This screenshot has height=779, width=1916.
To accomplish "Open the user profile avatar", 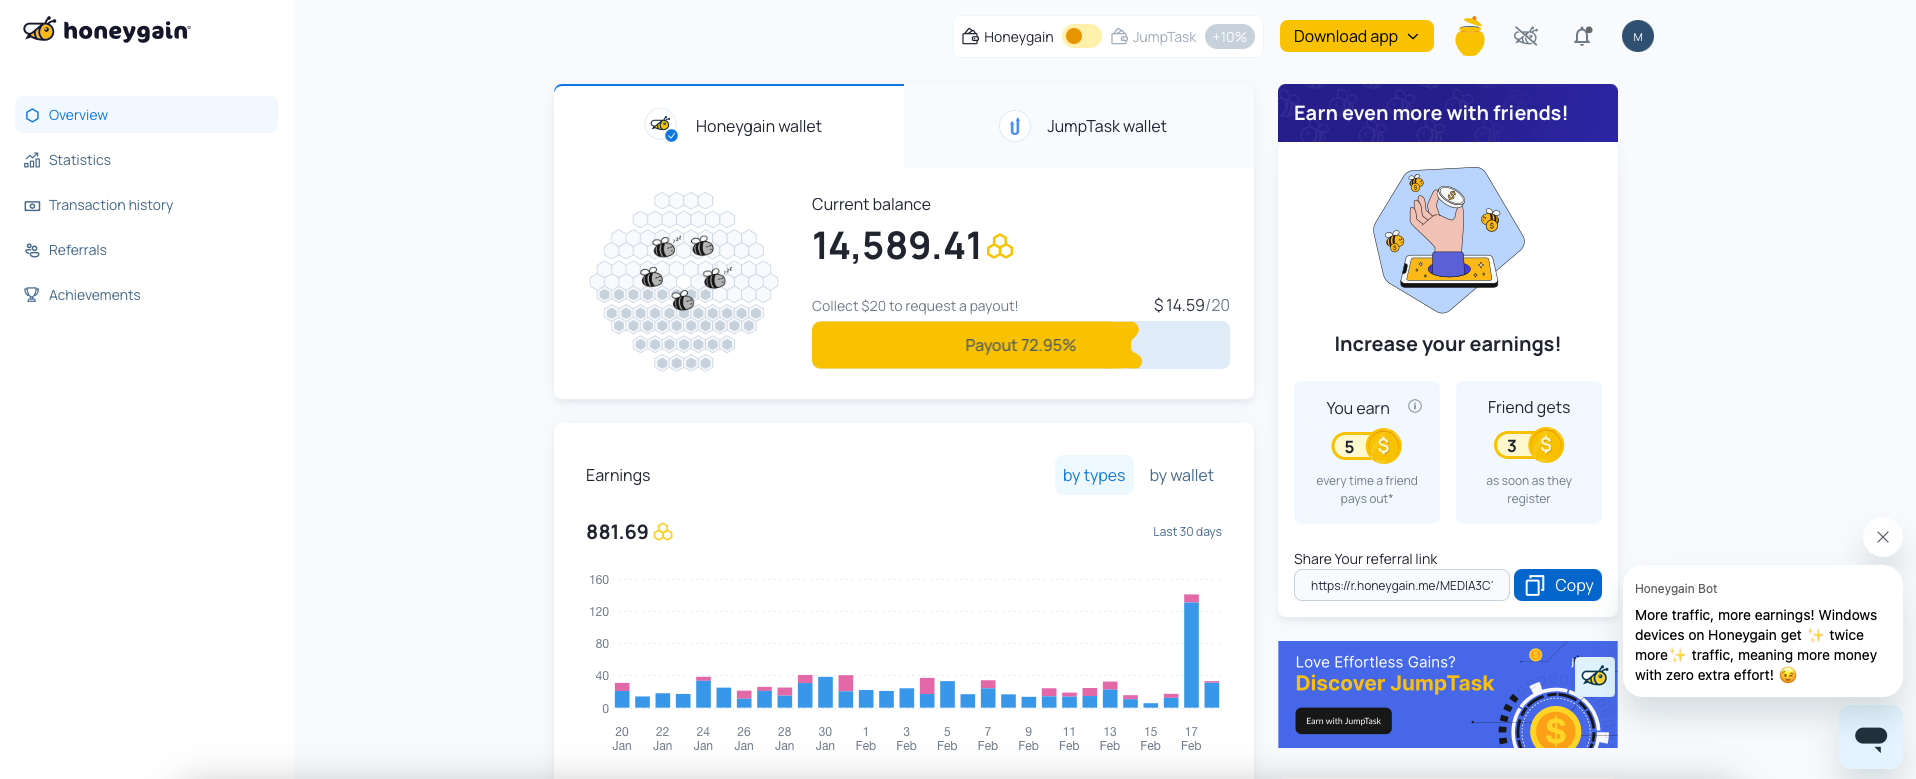I will point(1637,37).
